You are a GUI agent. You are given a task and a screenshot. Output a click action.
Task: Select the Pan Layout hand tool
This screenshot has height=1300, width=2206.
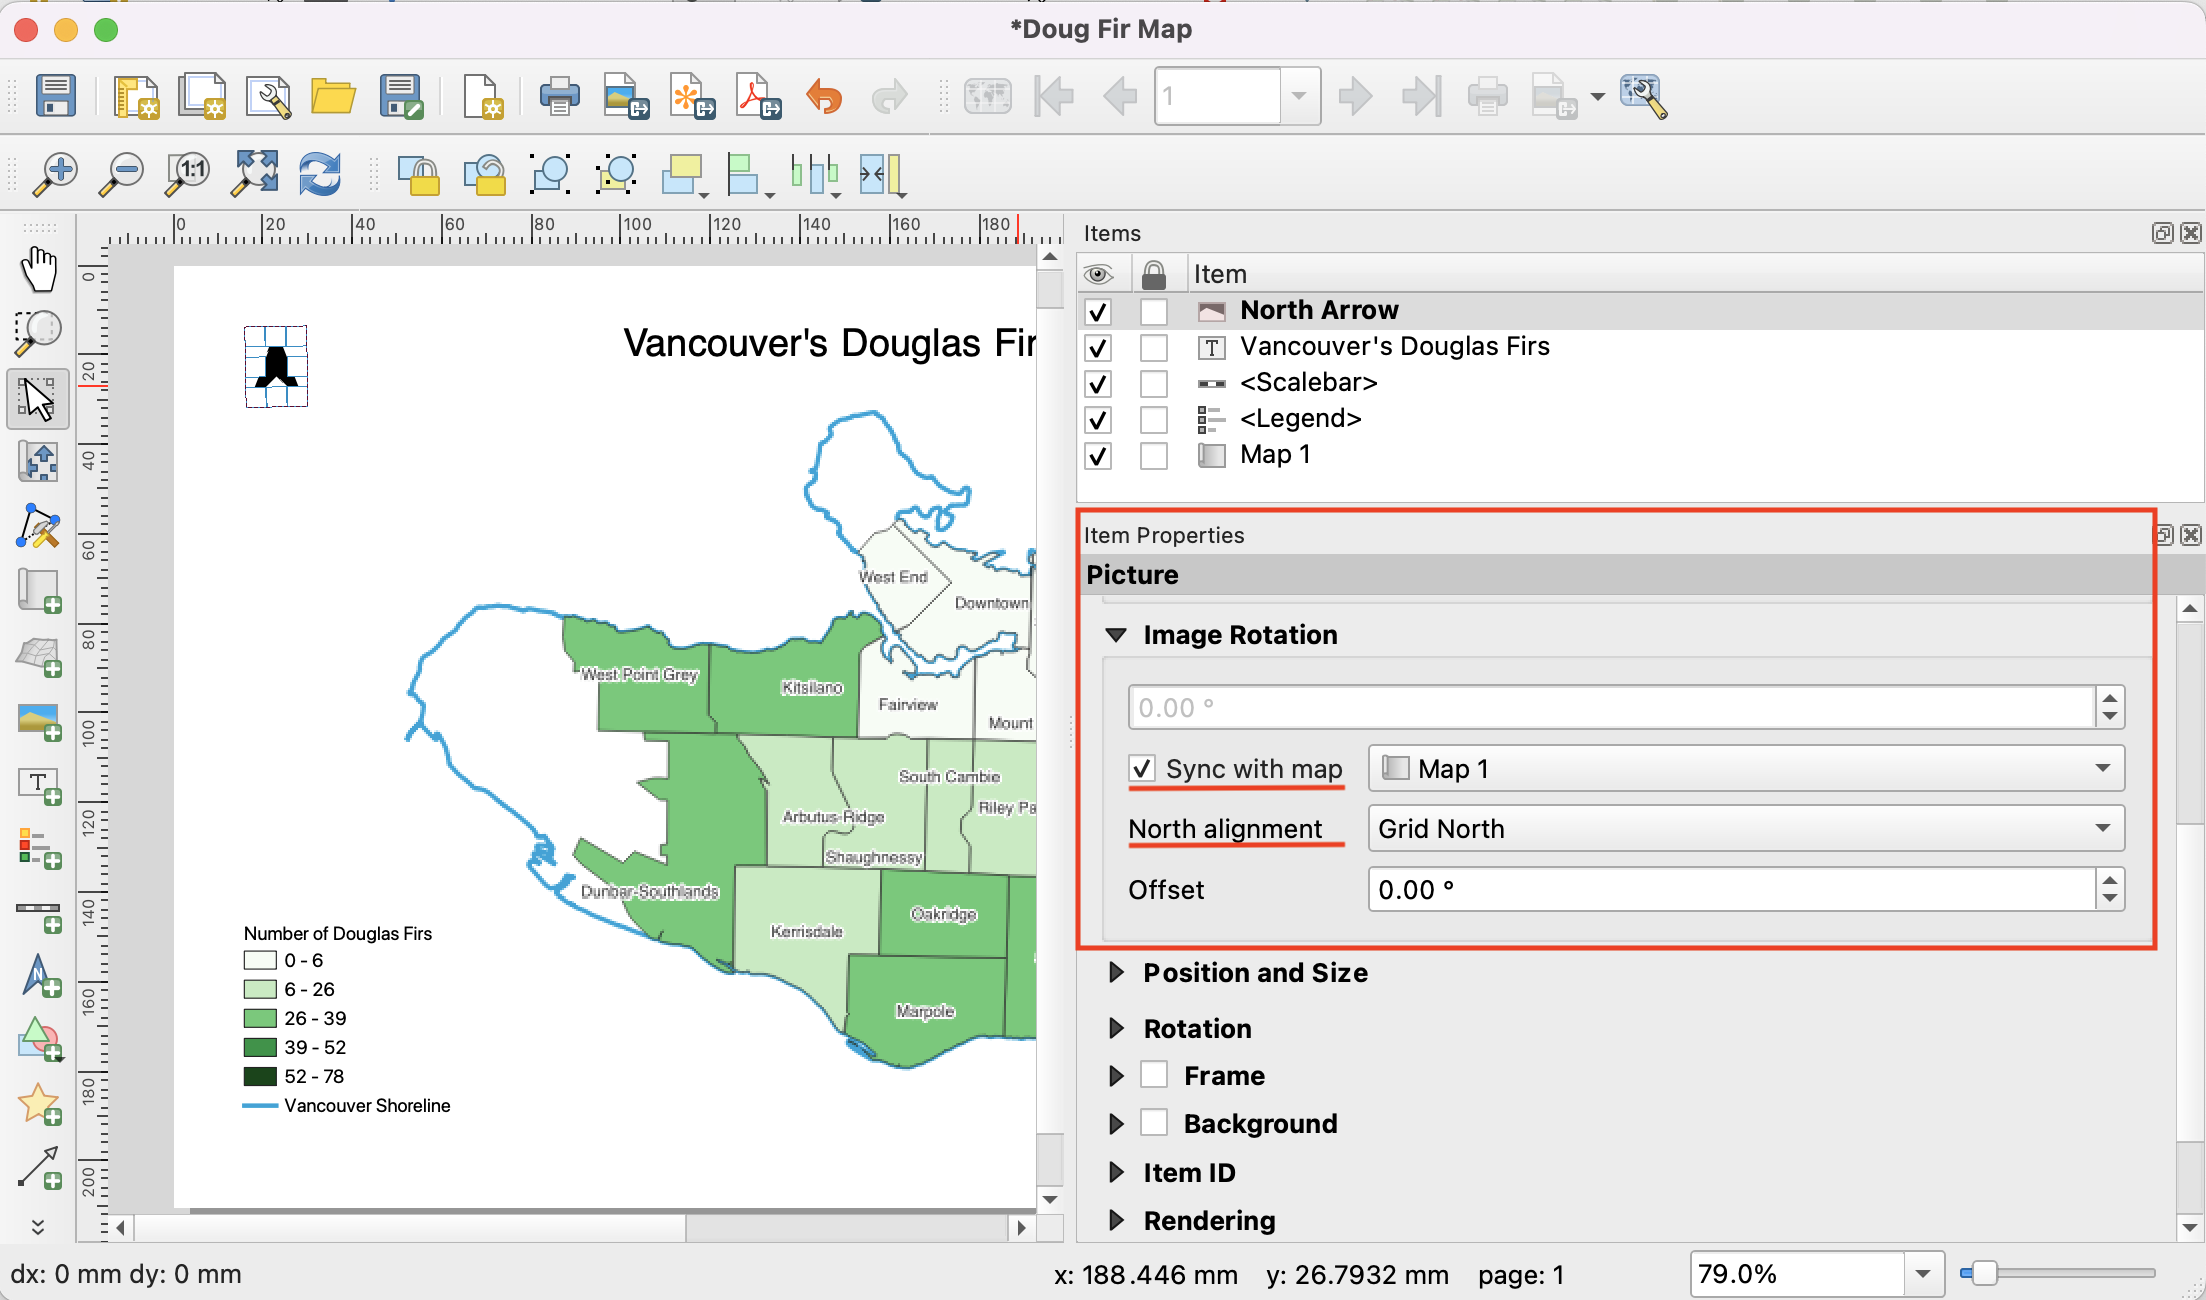point(39,270)
